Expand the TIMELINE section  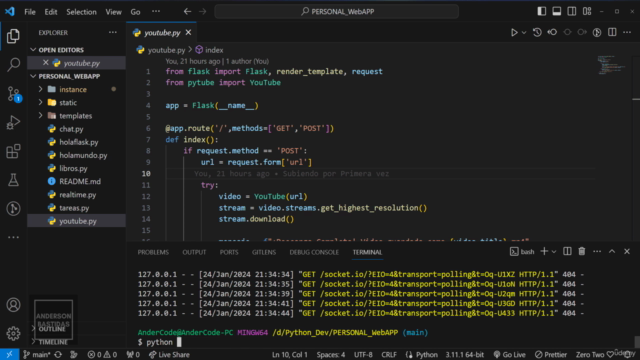click(x=53, y=342)
